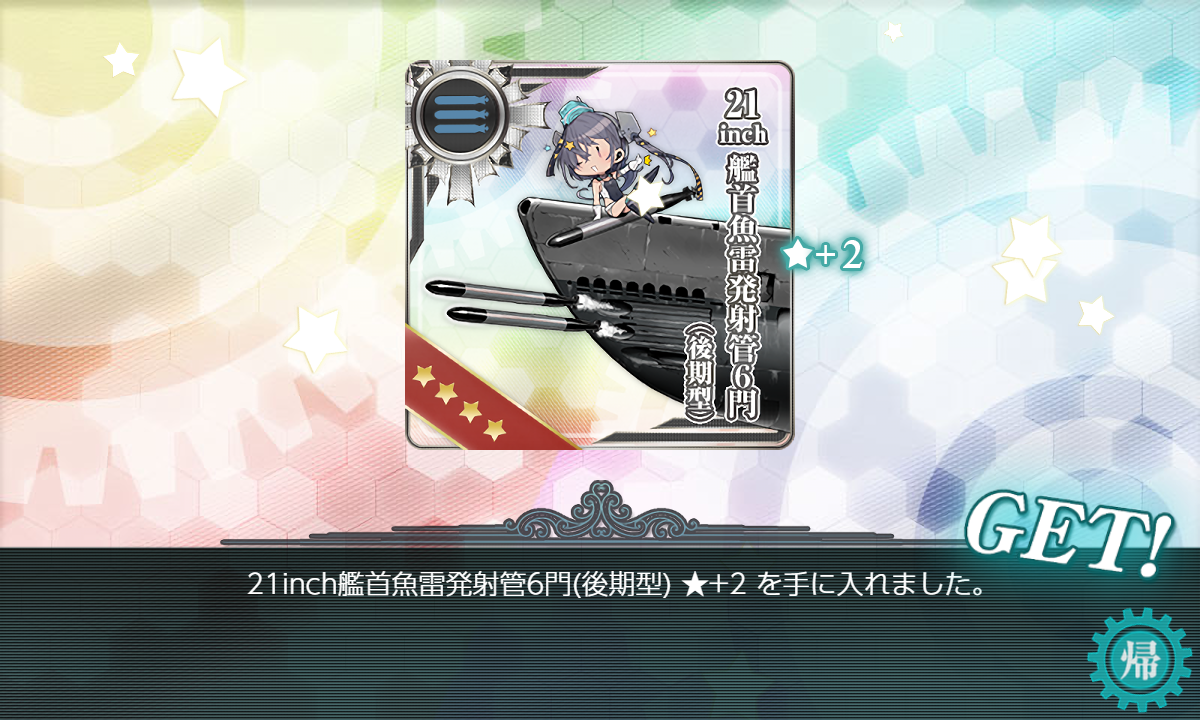
Task: Select the 21inch torpedo equipment card
Action: [x=600, y=256]
